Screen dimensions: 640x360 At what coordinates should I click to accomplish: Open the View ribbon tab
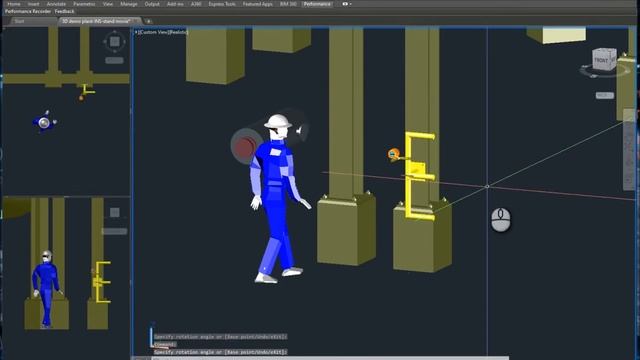point(108,4)
